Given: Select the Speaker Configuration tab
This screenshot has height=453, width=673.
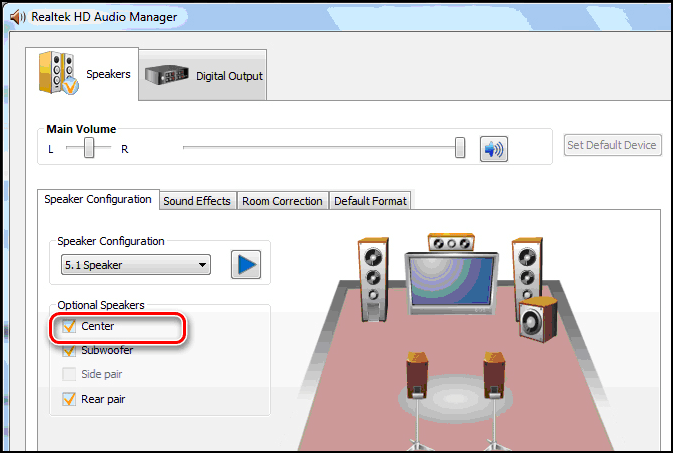Looking at the screenshot, I should pyautogui.click(x=98, y=199).
